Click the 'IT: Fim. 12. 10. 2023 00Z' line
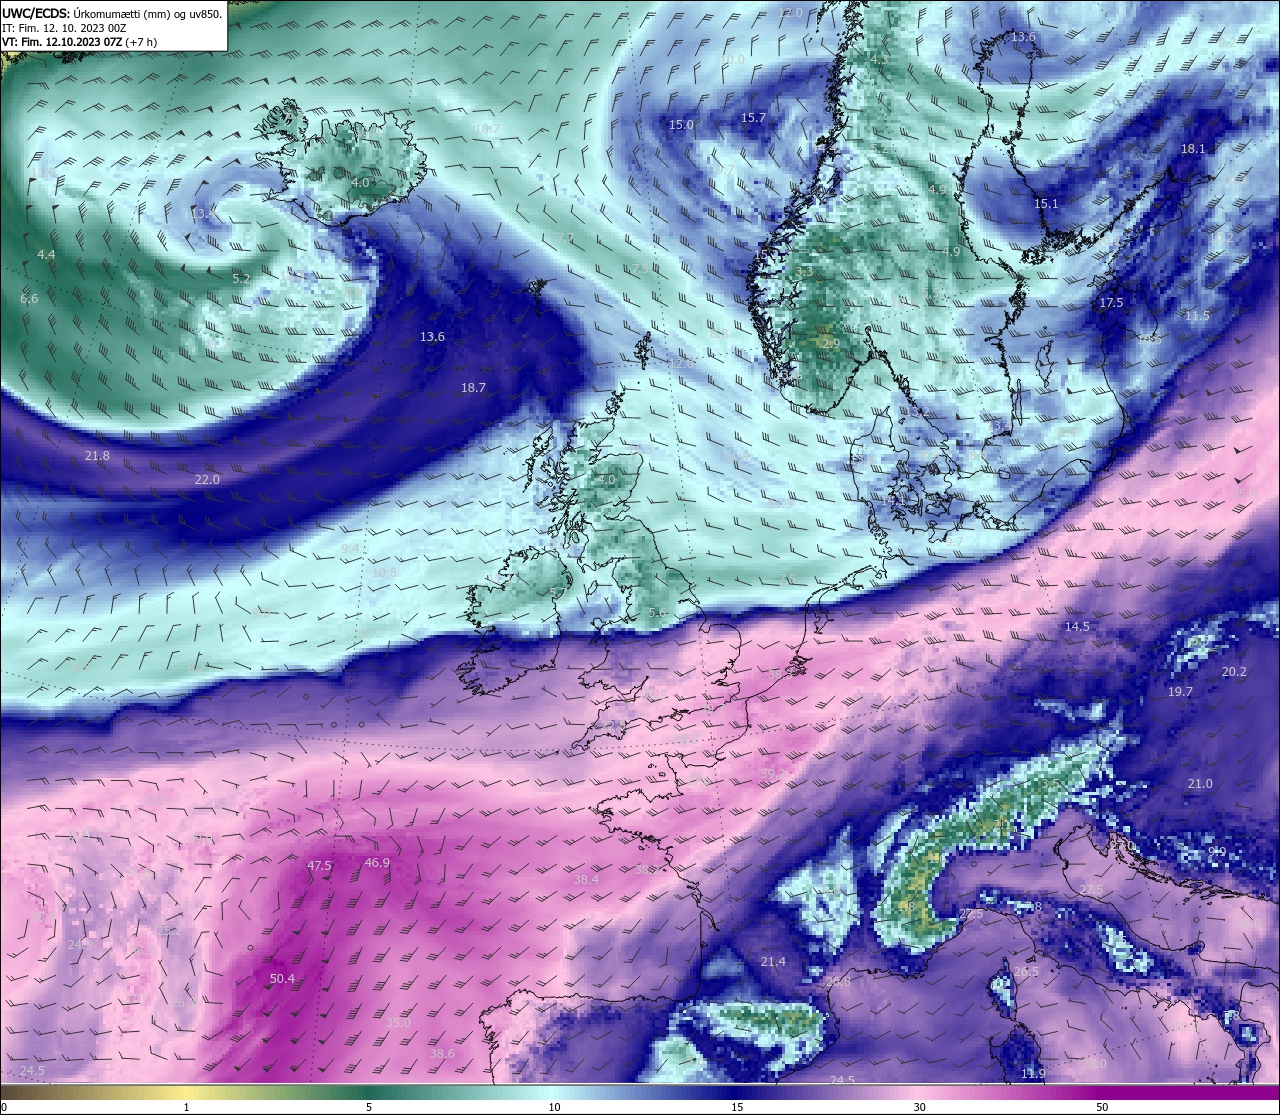Image resolution: width=1280 pixels, height=1115 pixels. [64, 28]
